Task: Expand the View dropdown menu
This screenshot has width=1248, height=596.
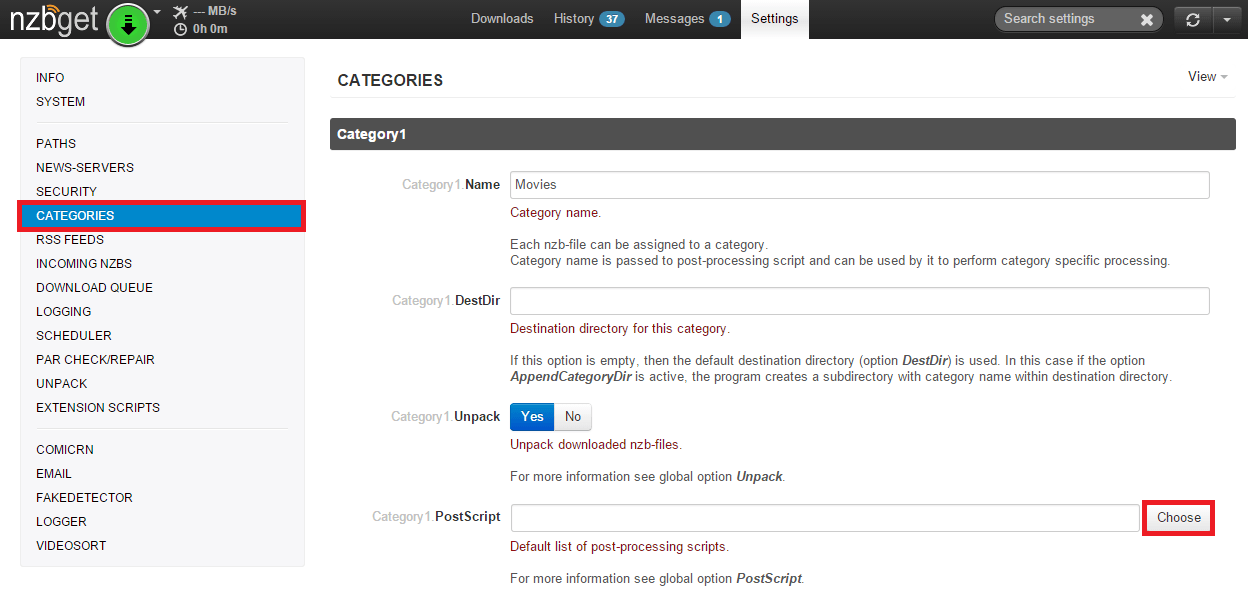Action: (x=1207, y=77)
